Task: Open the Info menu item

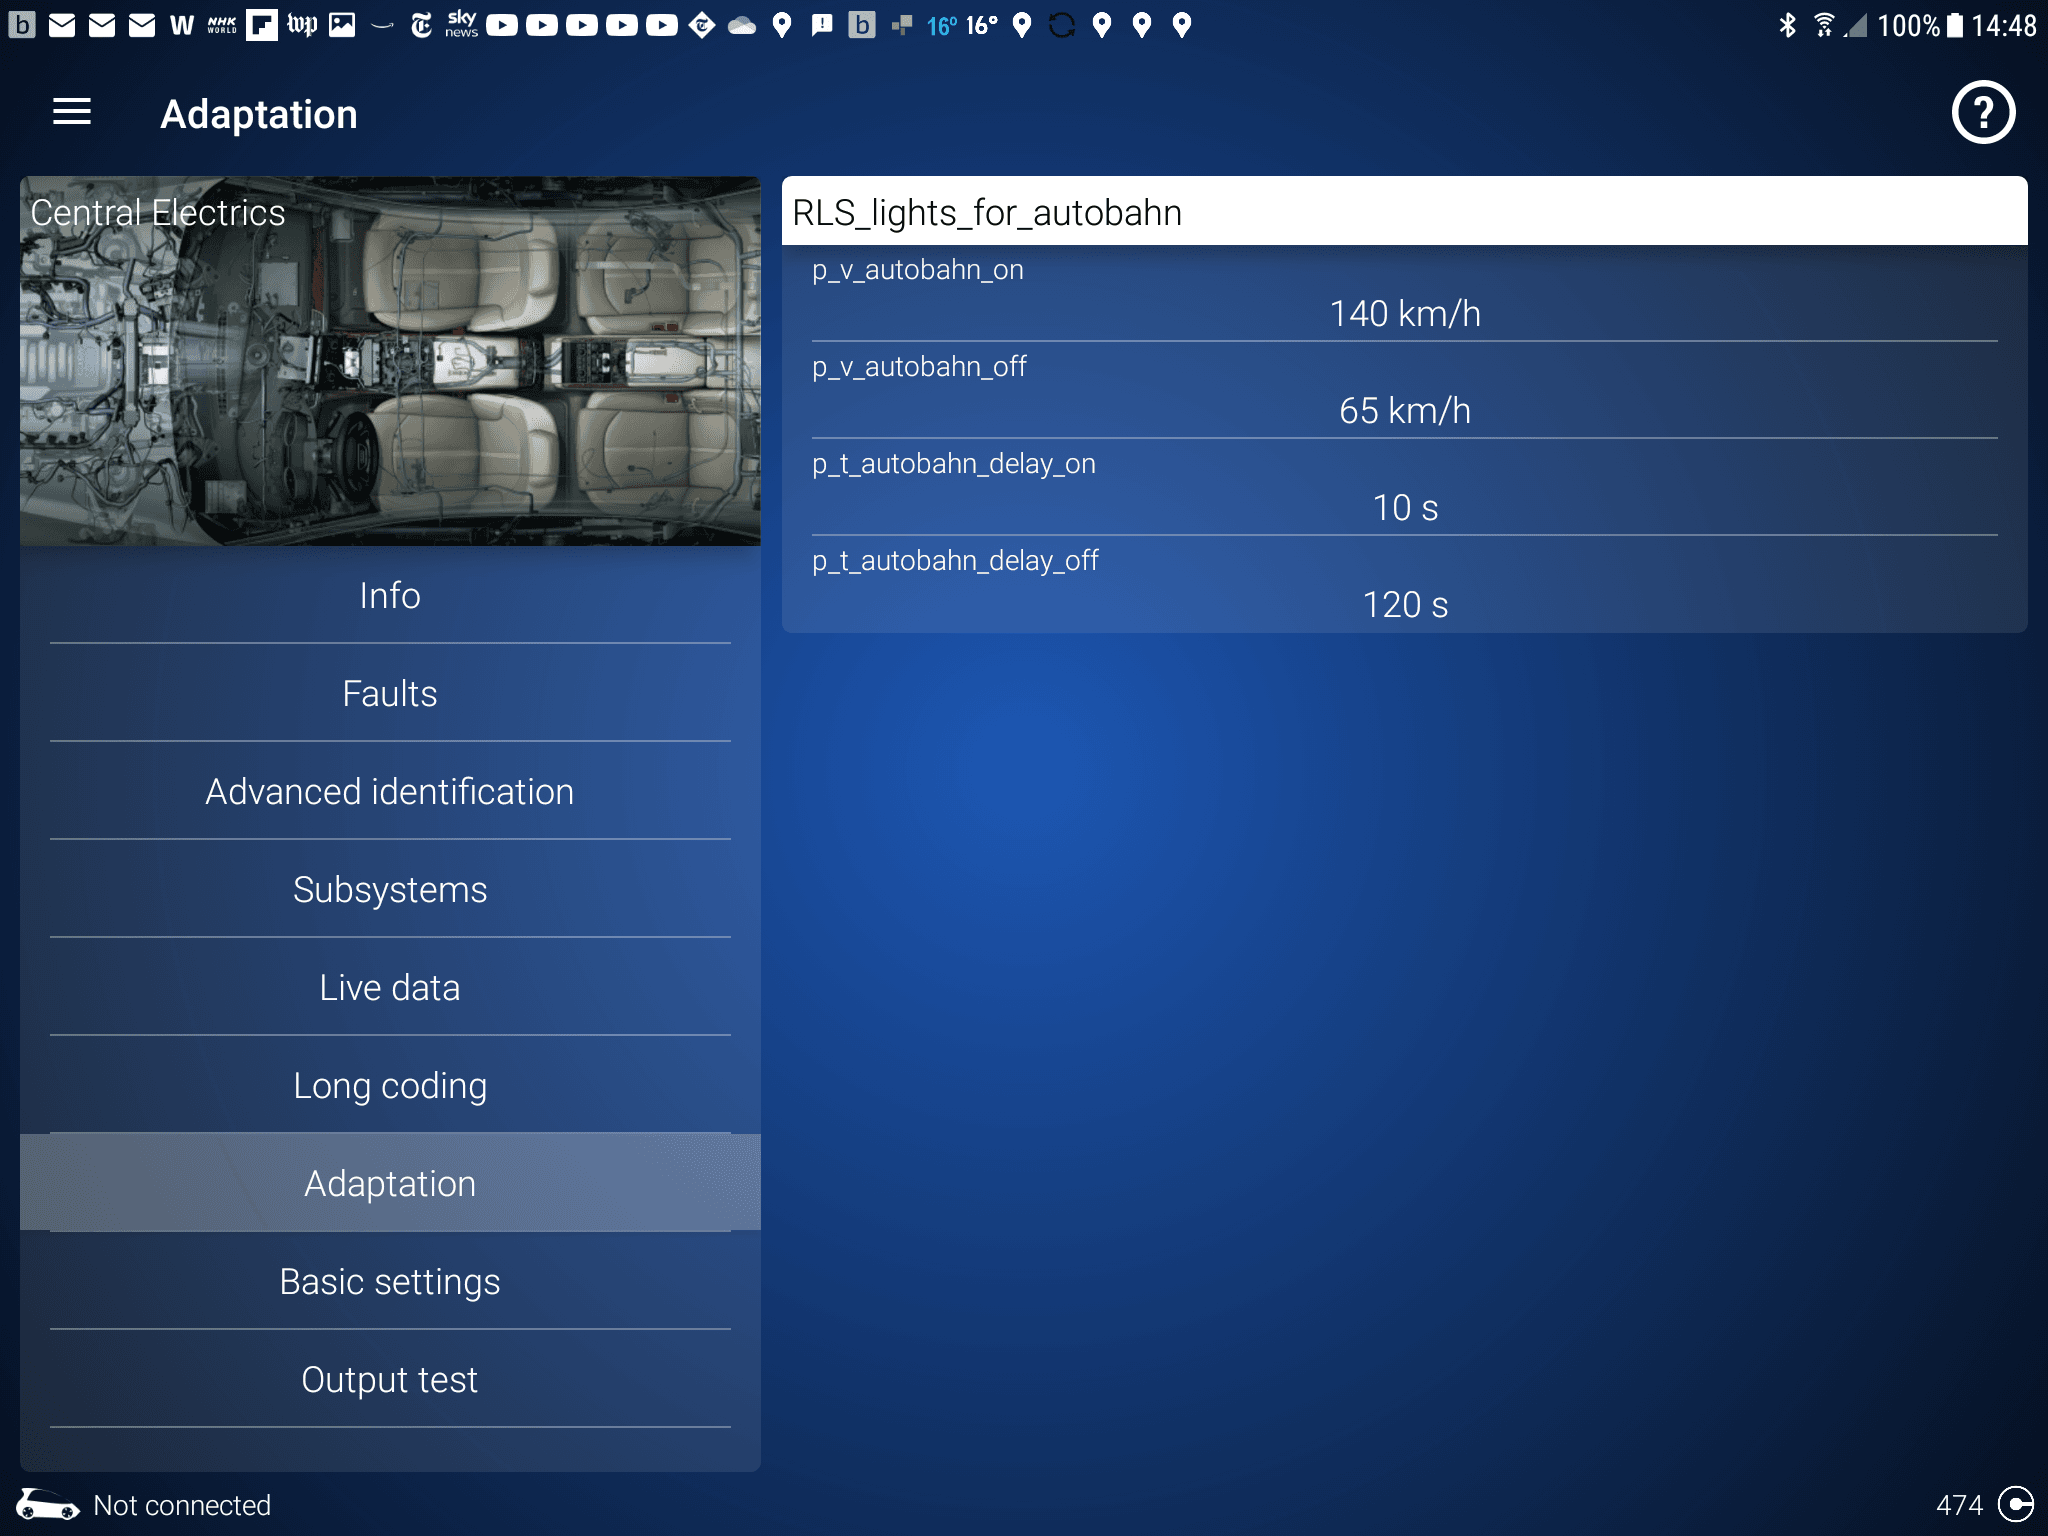Action: [x=390, y=596]
